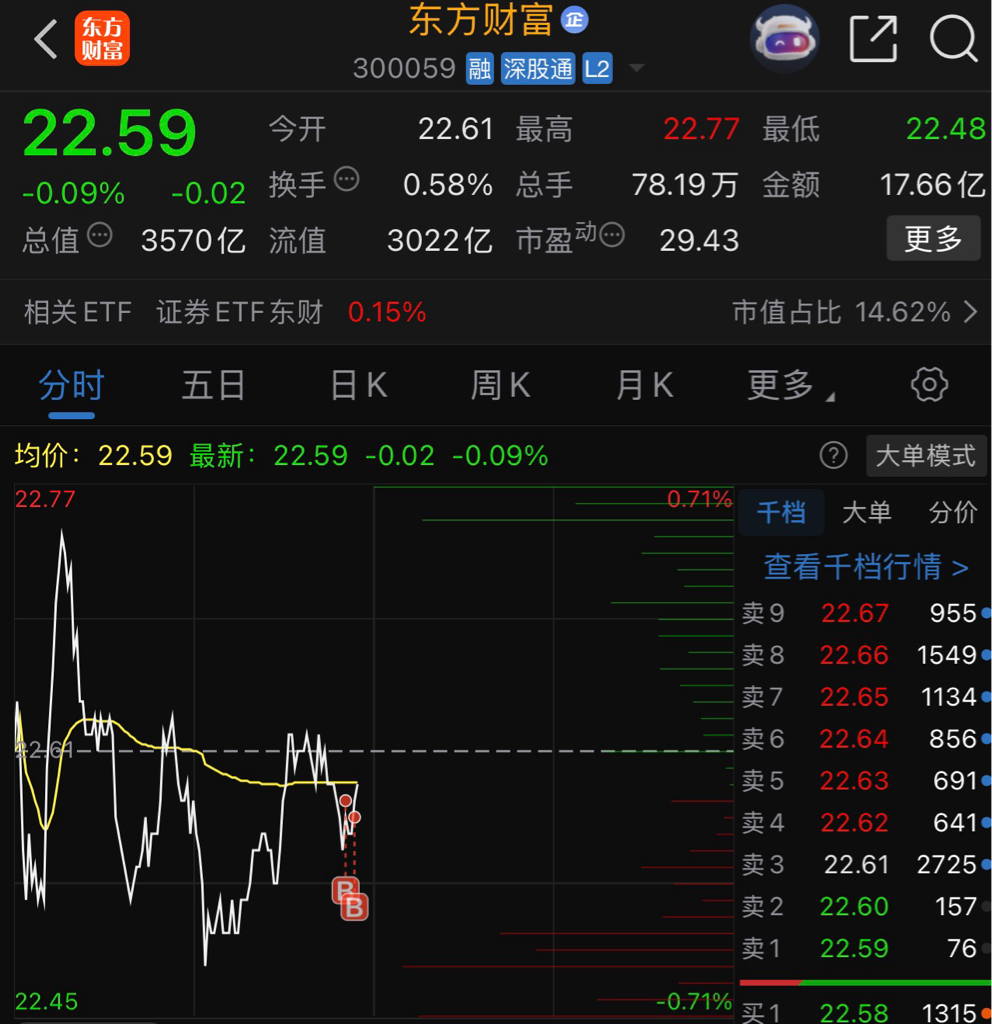Tap the back arrow icon
The width and height of the screenshot is (992, 1024).
click(45, 39)
